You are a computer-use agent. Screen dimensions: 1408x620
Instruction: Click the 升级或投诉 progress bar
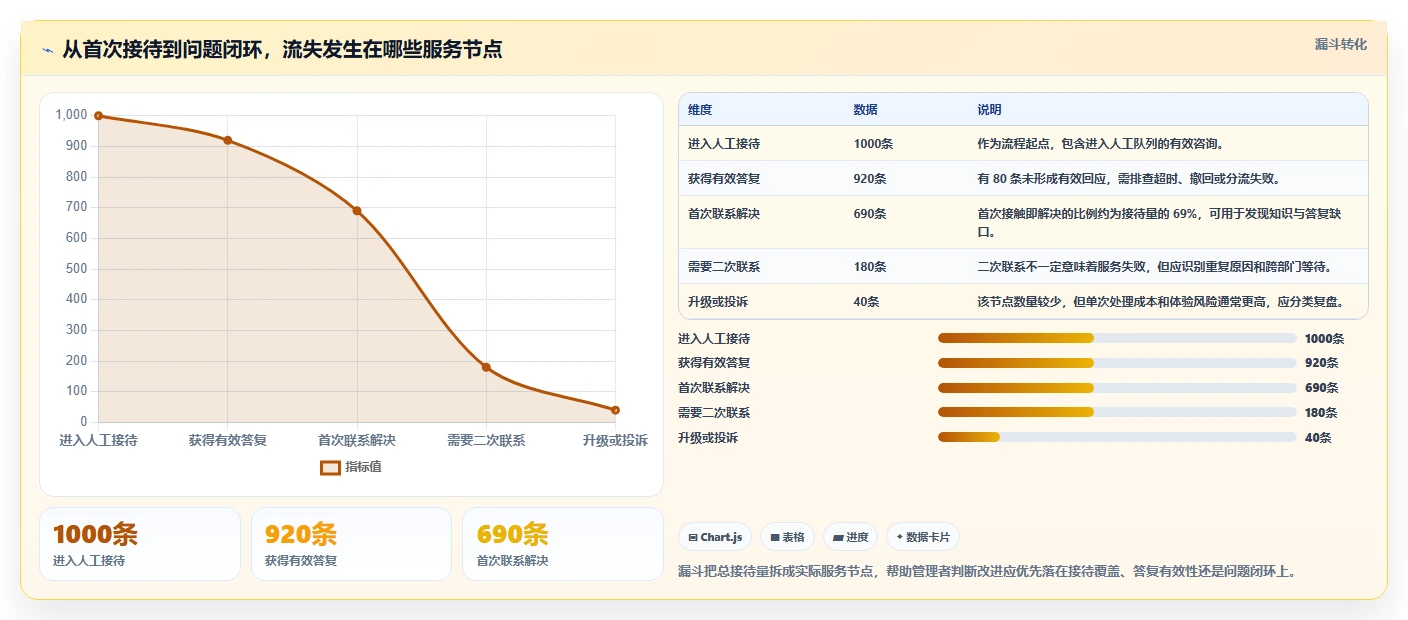(x=1117, y=437)
